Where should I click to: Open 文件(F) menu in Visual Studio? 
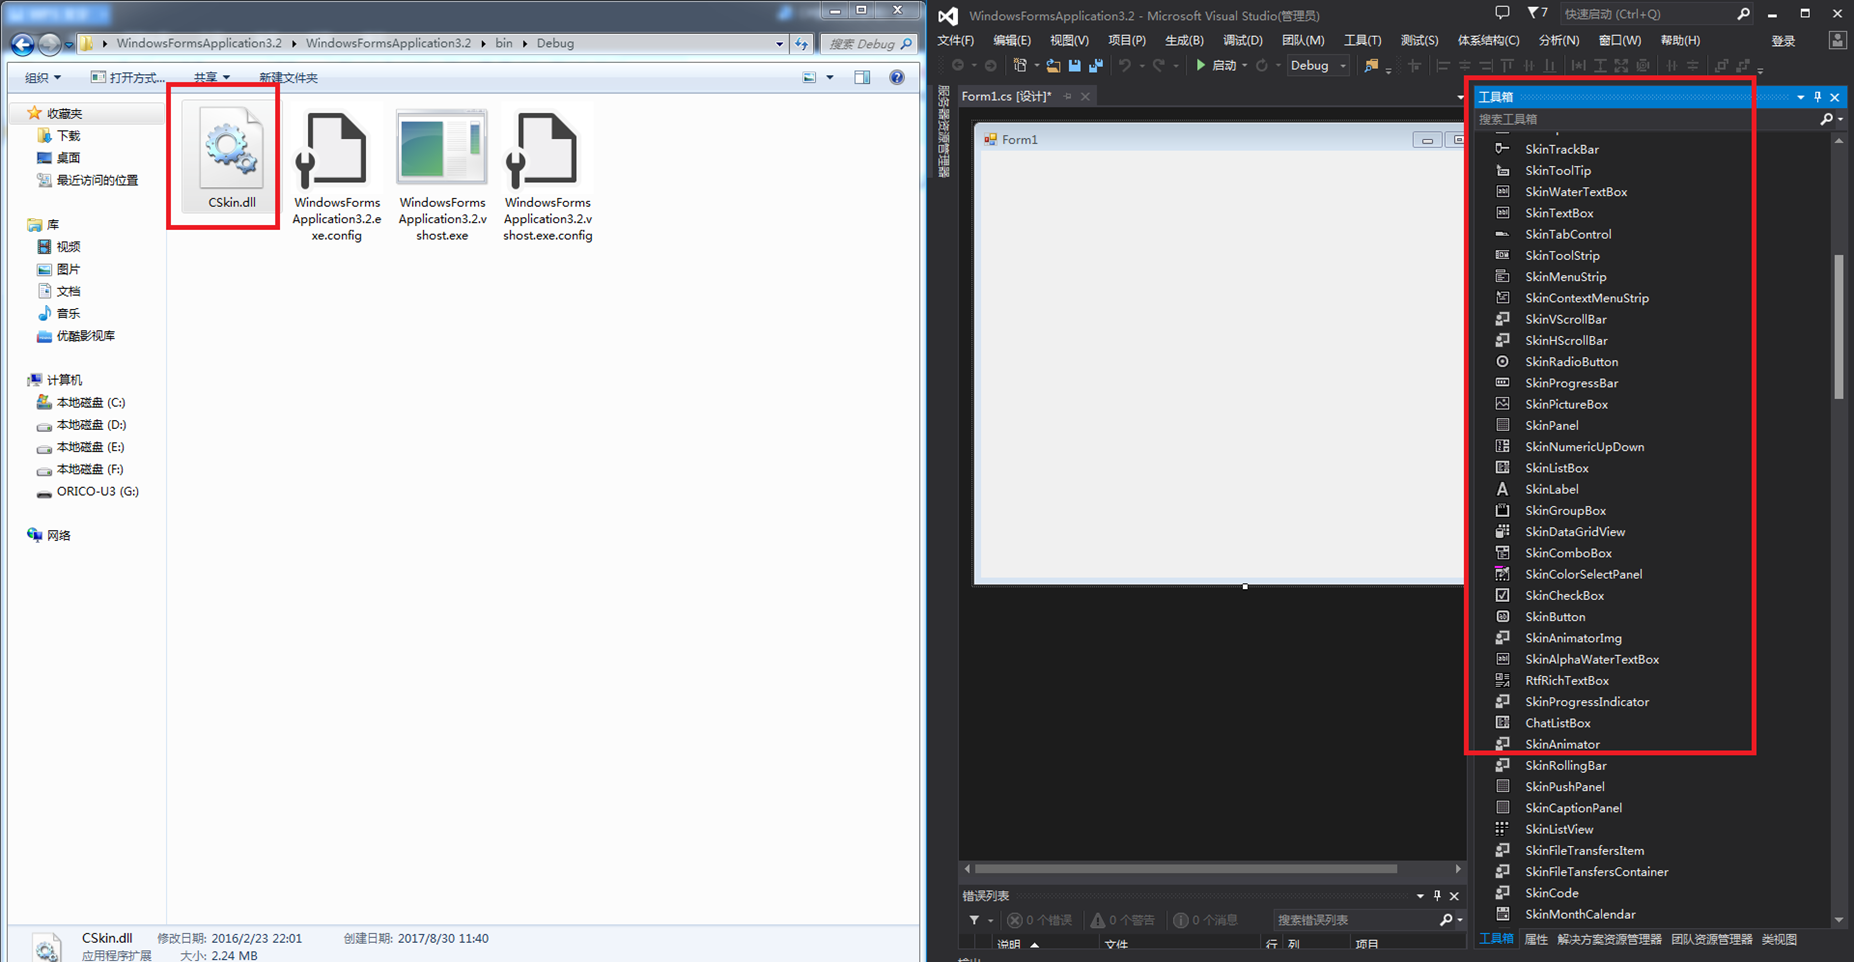[955, 40]
